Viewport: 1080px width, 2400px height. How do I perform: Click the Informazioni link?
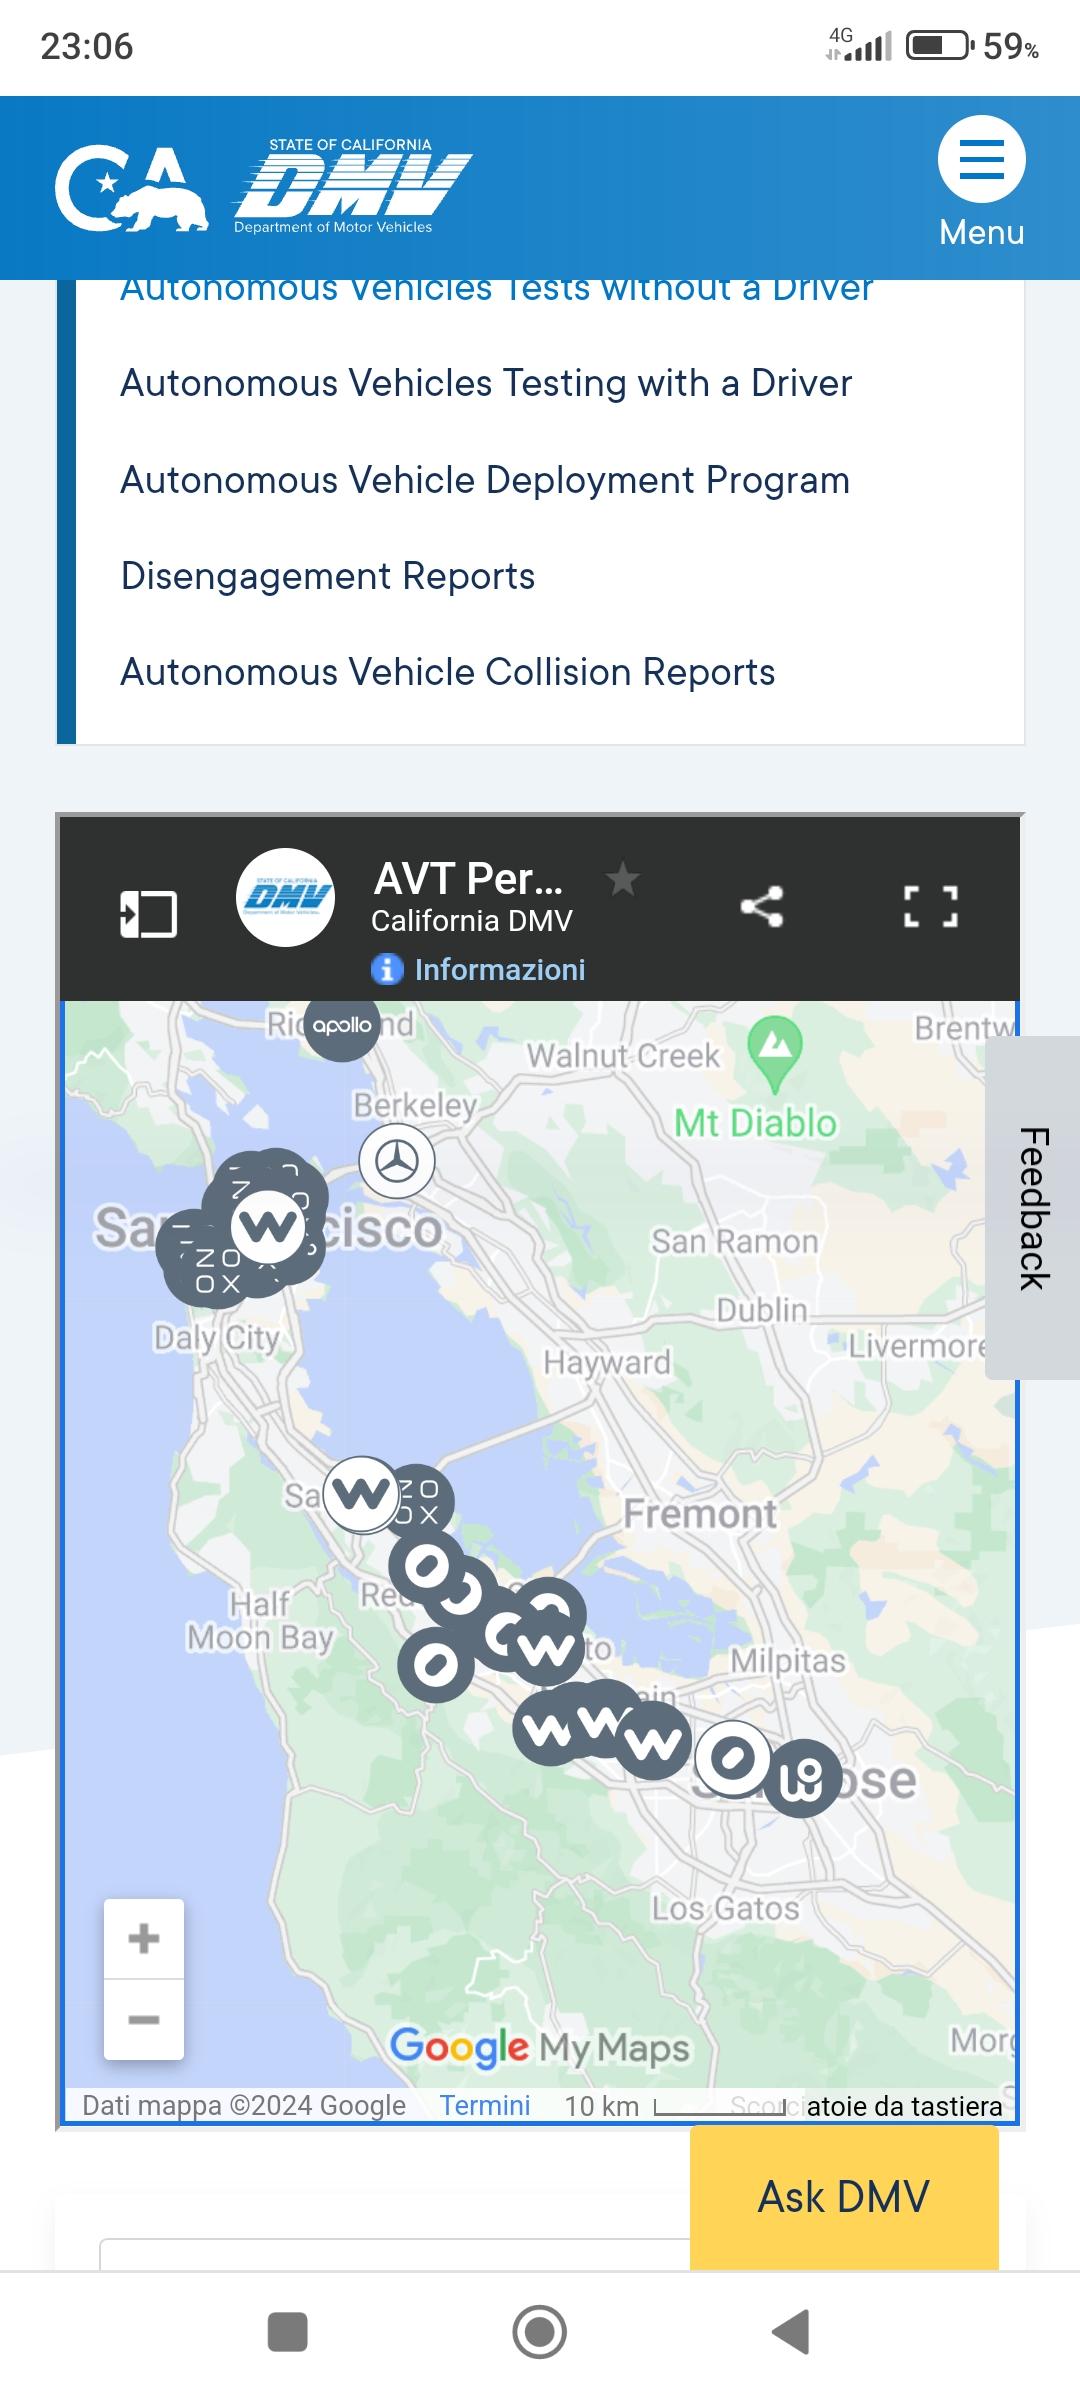tap(499, 969)
